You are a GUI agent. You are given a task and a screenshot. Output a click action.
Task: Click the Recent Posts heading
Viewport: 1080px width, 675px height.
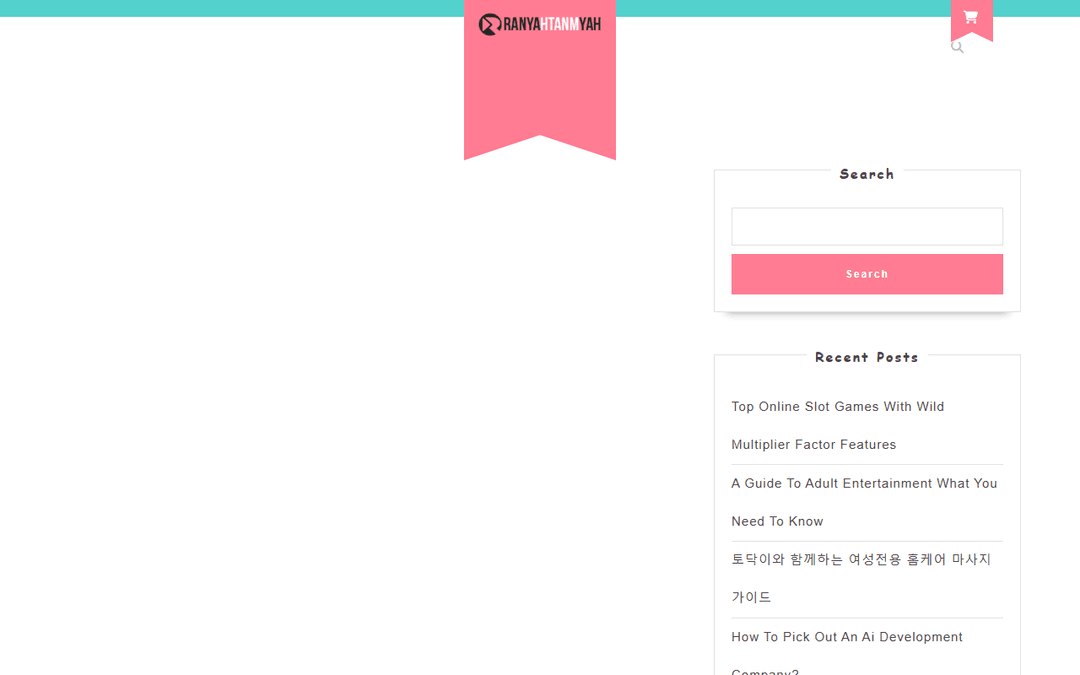tap(866, 357)
